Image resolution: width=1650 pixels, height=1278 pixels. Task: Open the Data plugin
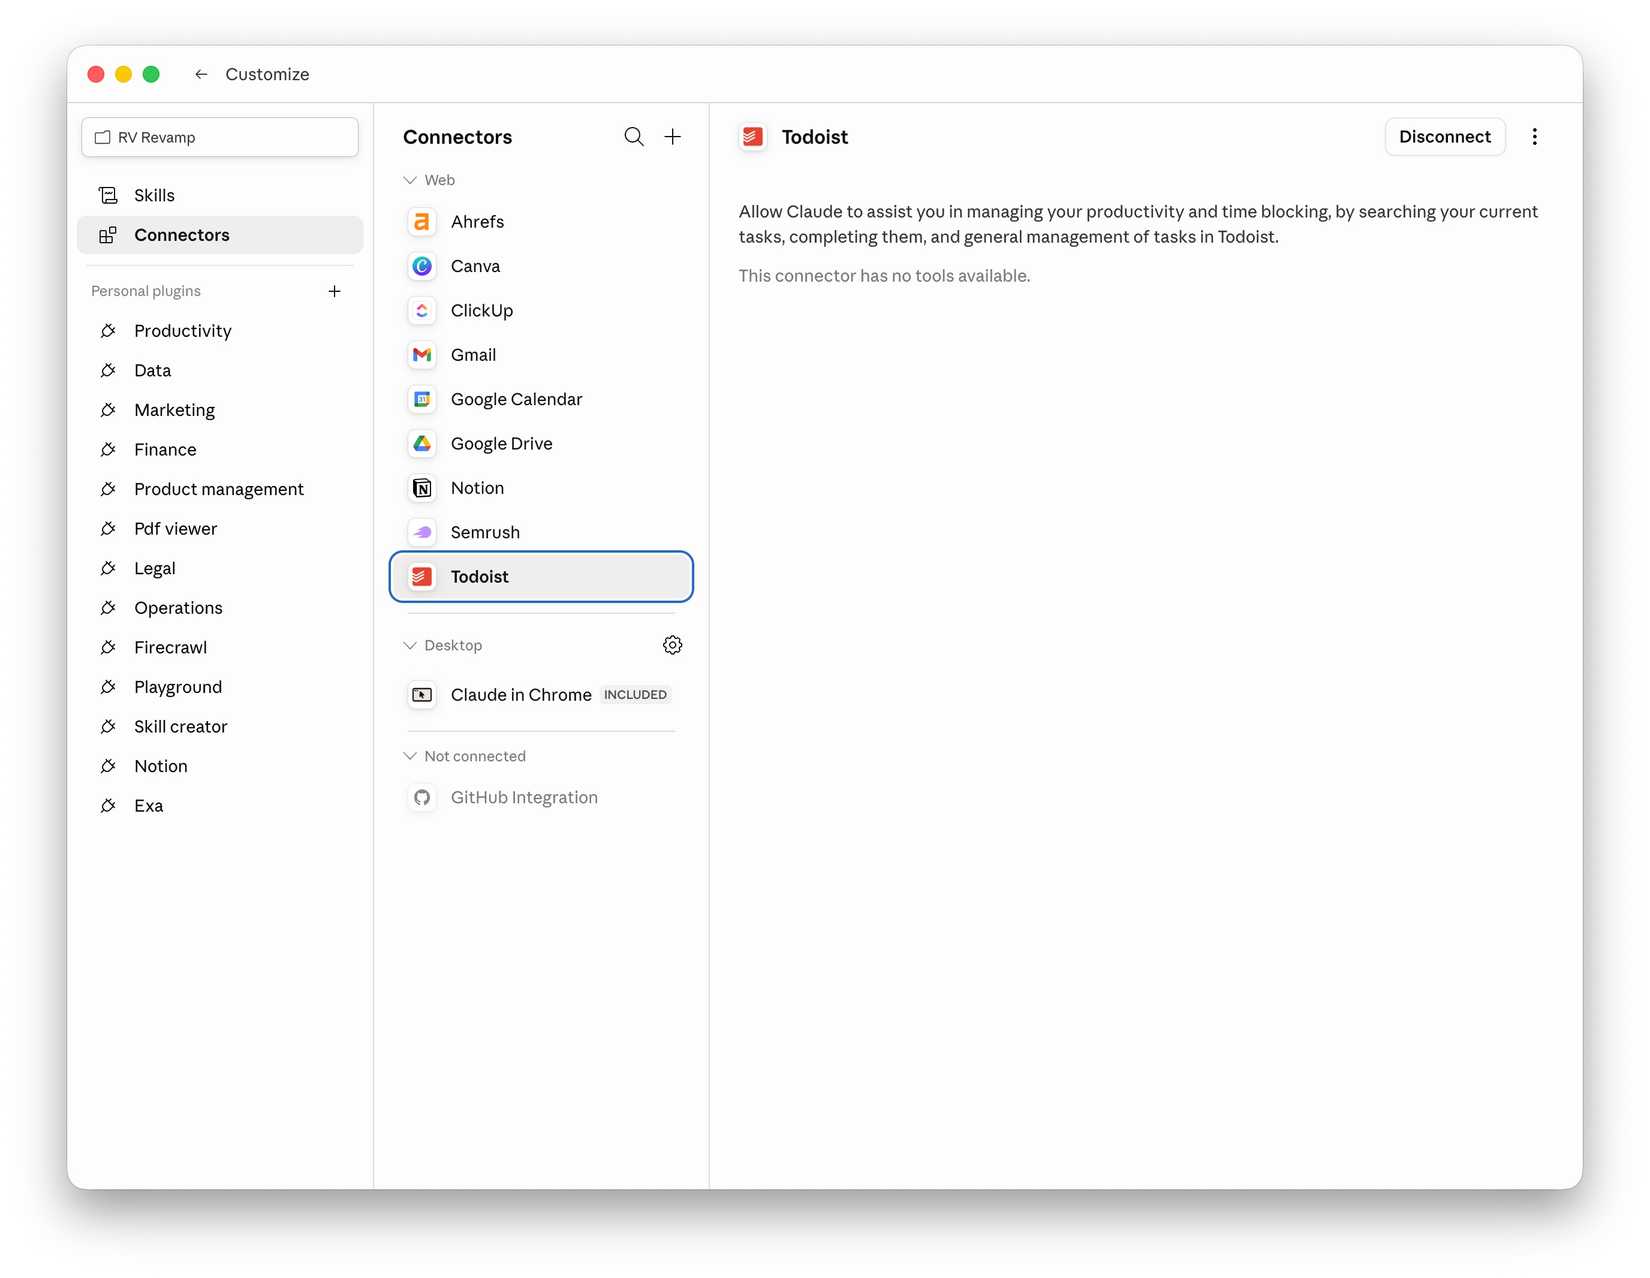[x=220, y=371]
